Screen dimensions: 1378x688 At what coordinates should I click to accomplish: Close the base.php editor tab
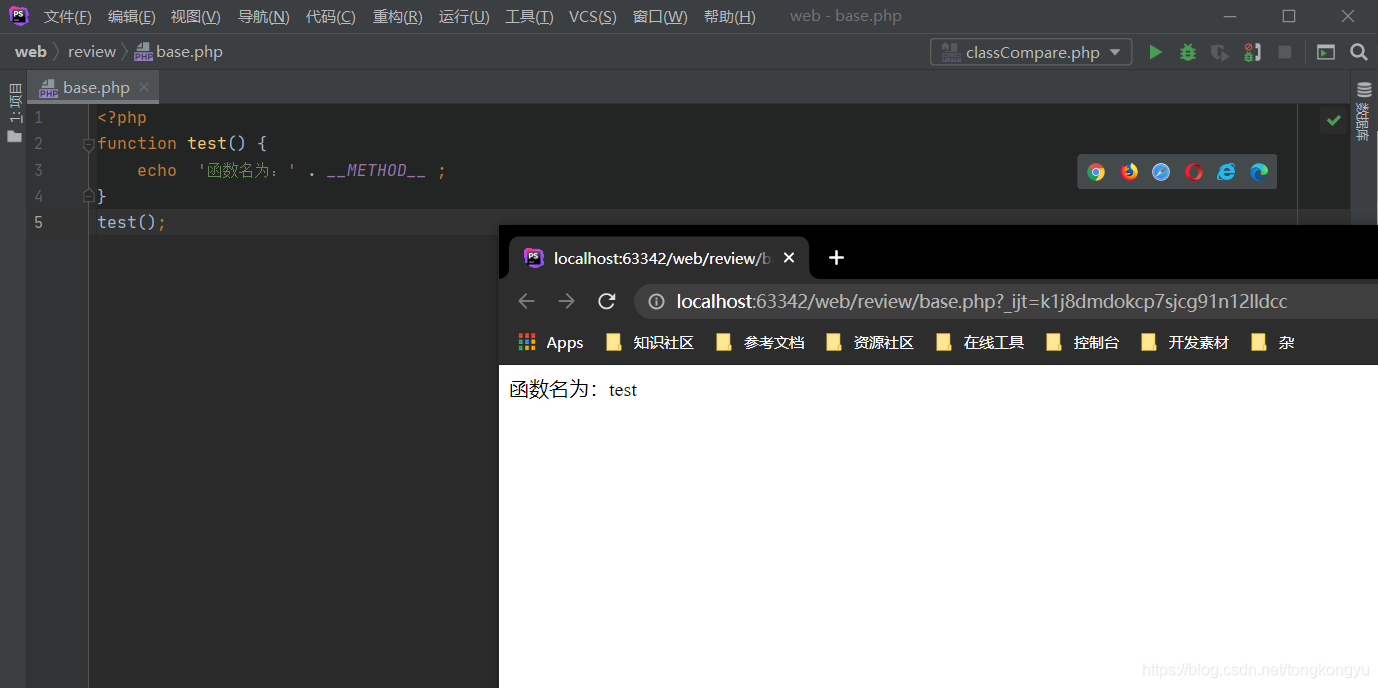[x=144, y=87]
